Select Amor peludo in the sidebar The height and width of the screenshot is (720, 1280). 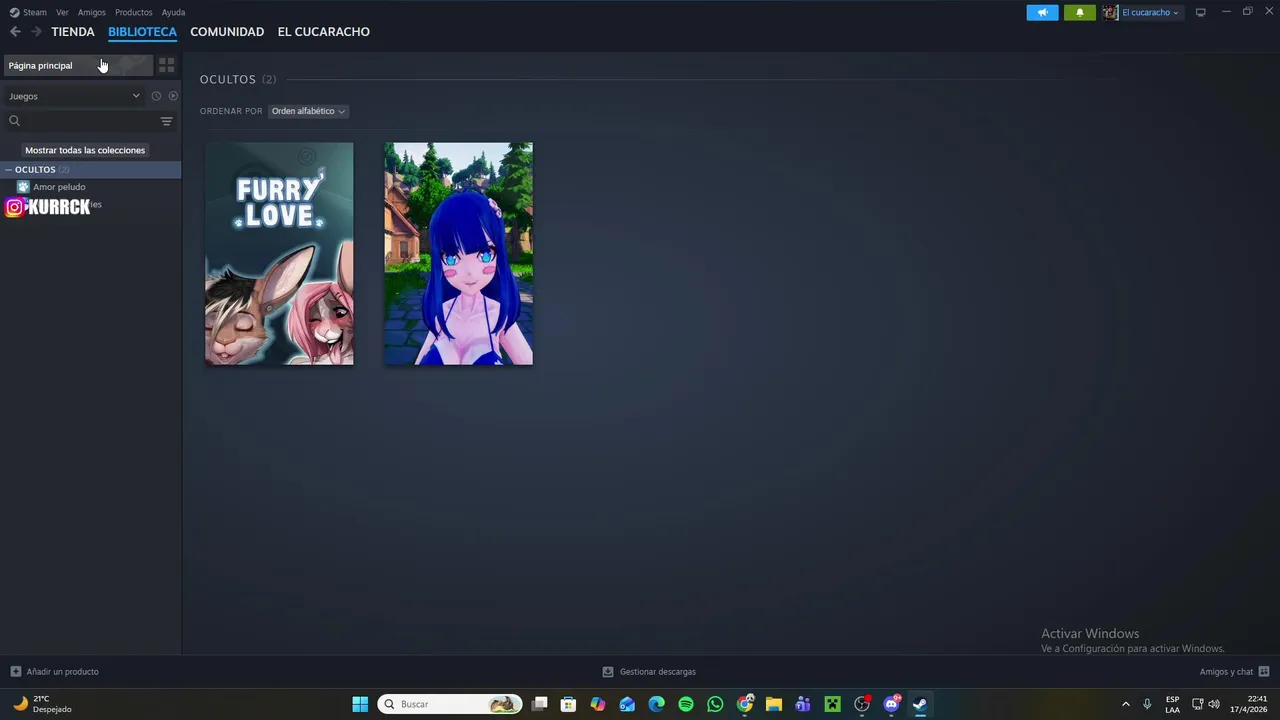[x=59, y=187]
